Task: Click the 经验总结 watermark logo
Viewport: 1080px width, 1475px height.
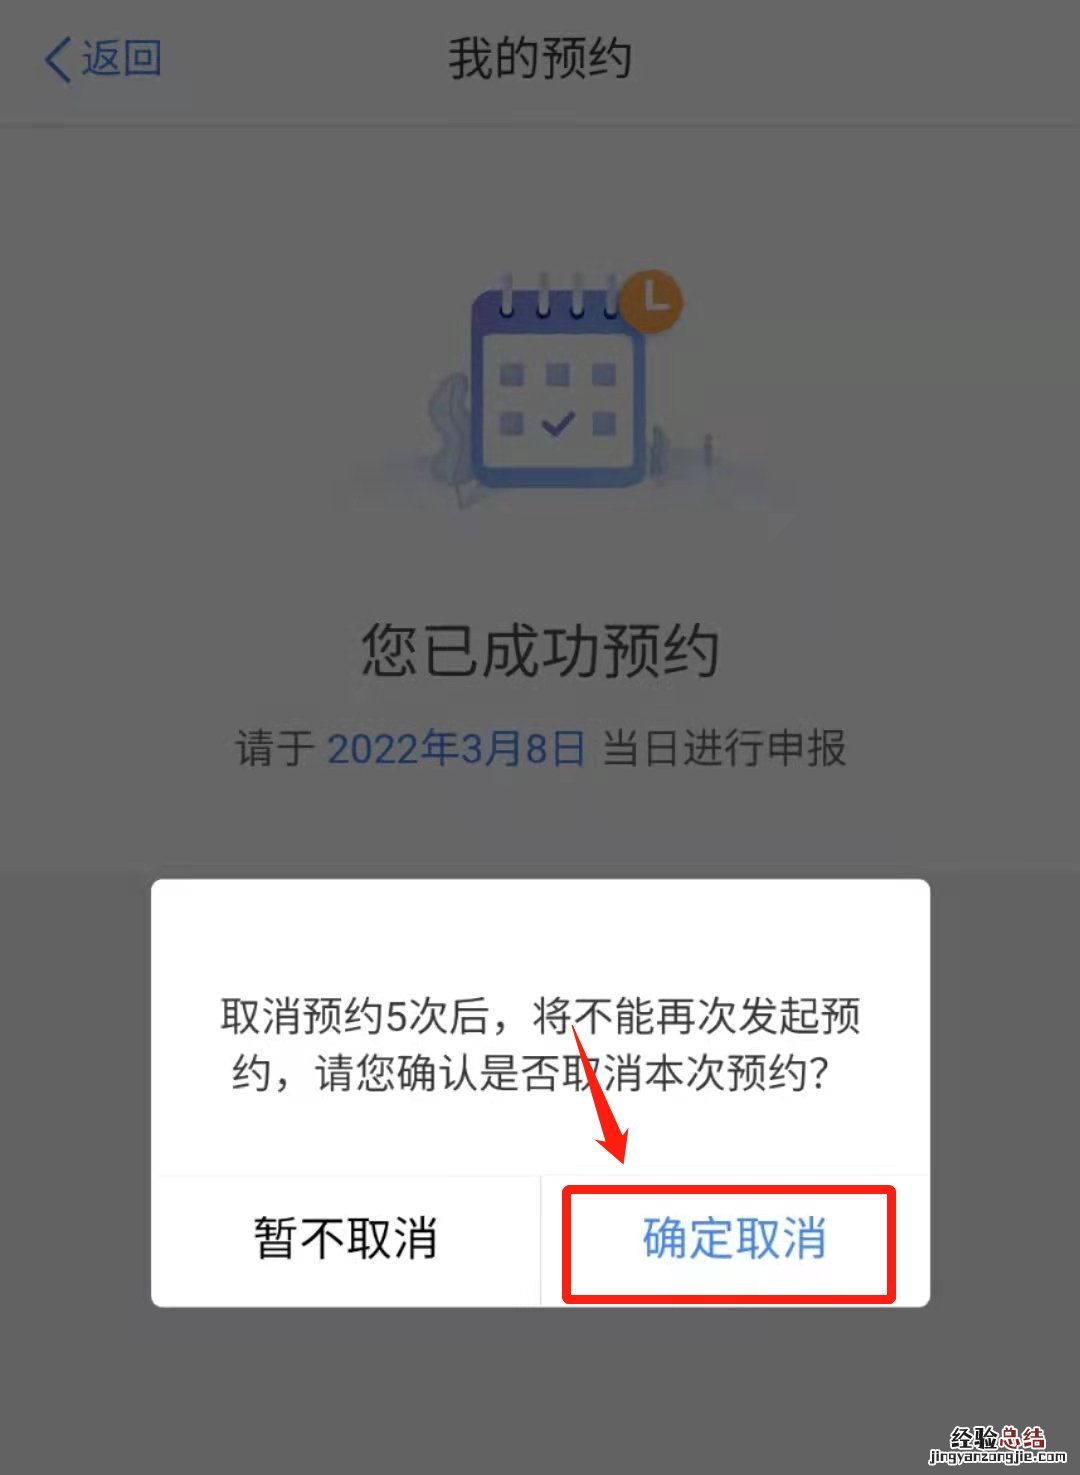Action: (997, 1437)
